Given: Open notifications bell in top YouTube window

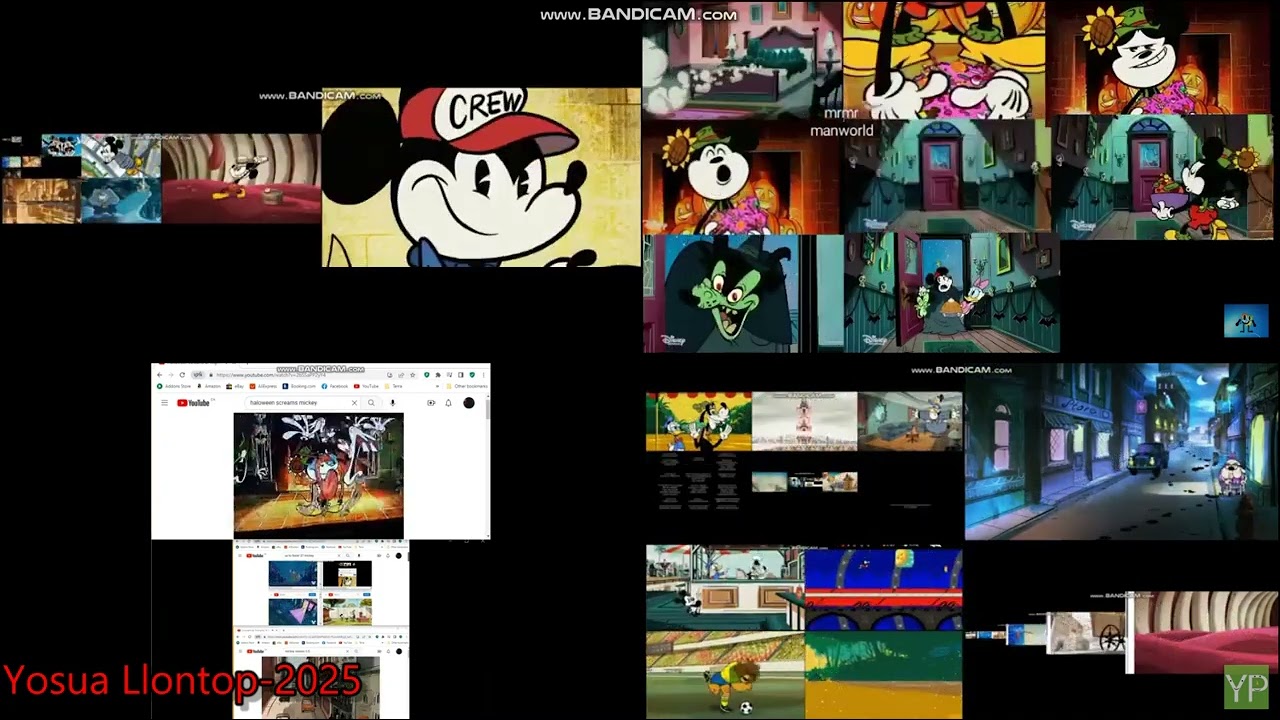Looking at the screenshot, I should point(448,403).
